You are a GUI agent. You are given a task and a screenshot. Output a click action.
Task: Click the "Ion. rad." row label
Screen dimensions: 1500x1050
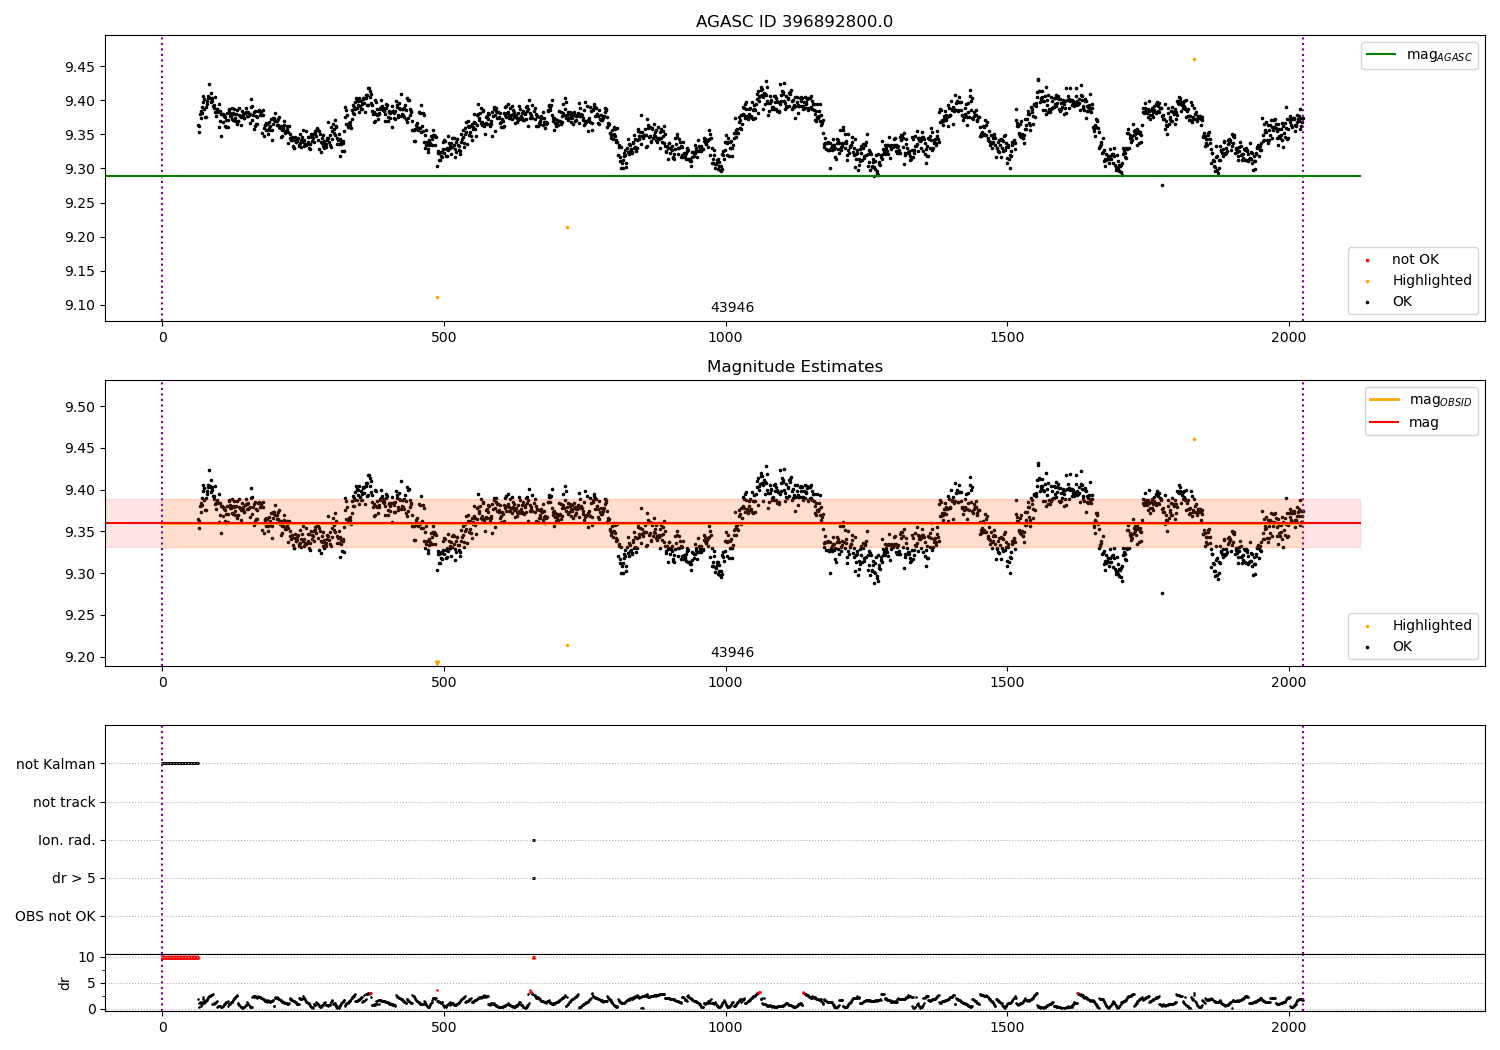click(x=67, y=840)
